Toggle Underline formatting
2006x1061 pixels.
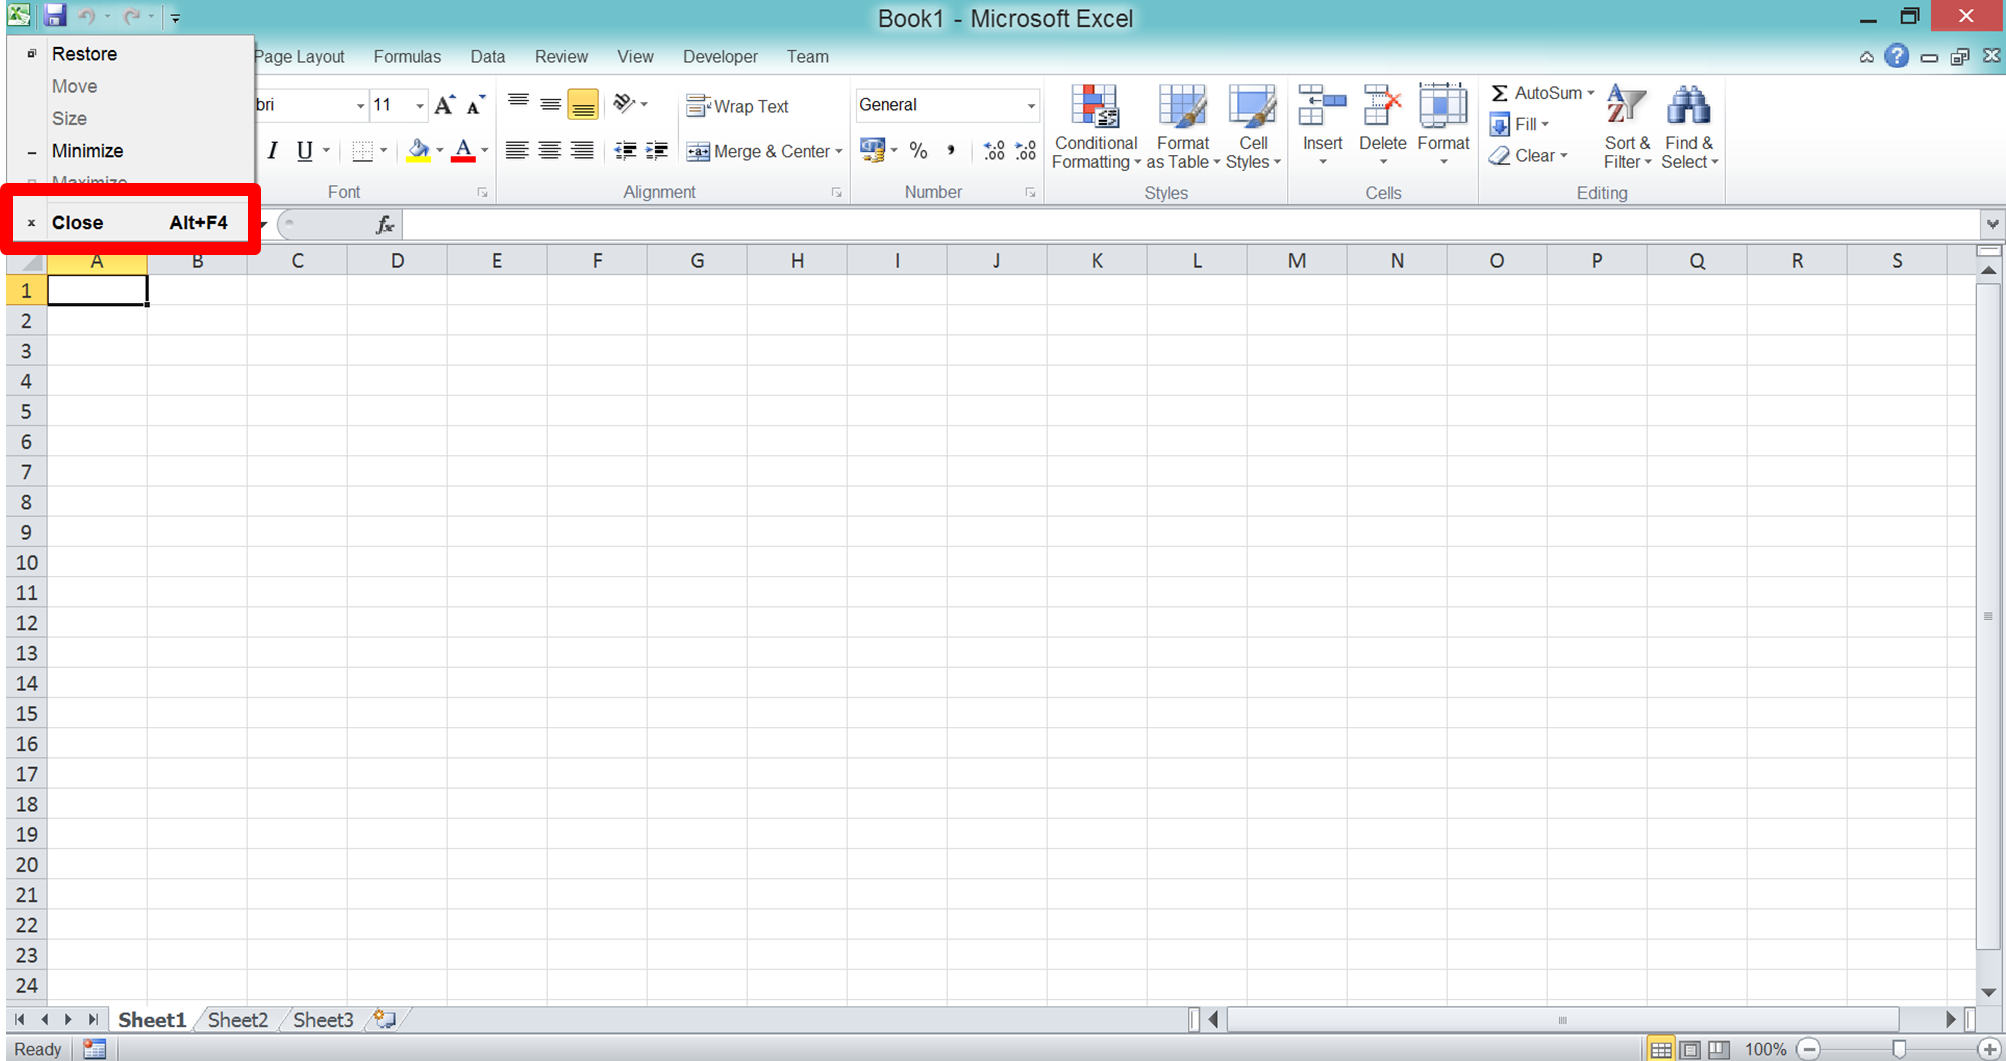304,151
